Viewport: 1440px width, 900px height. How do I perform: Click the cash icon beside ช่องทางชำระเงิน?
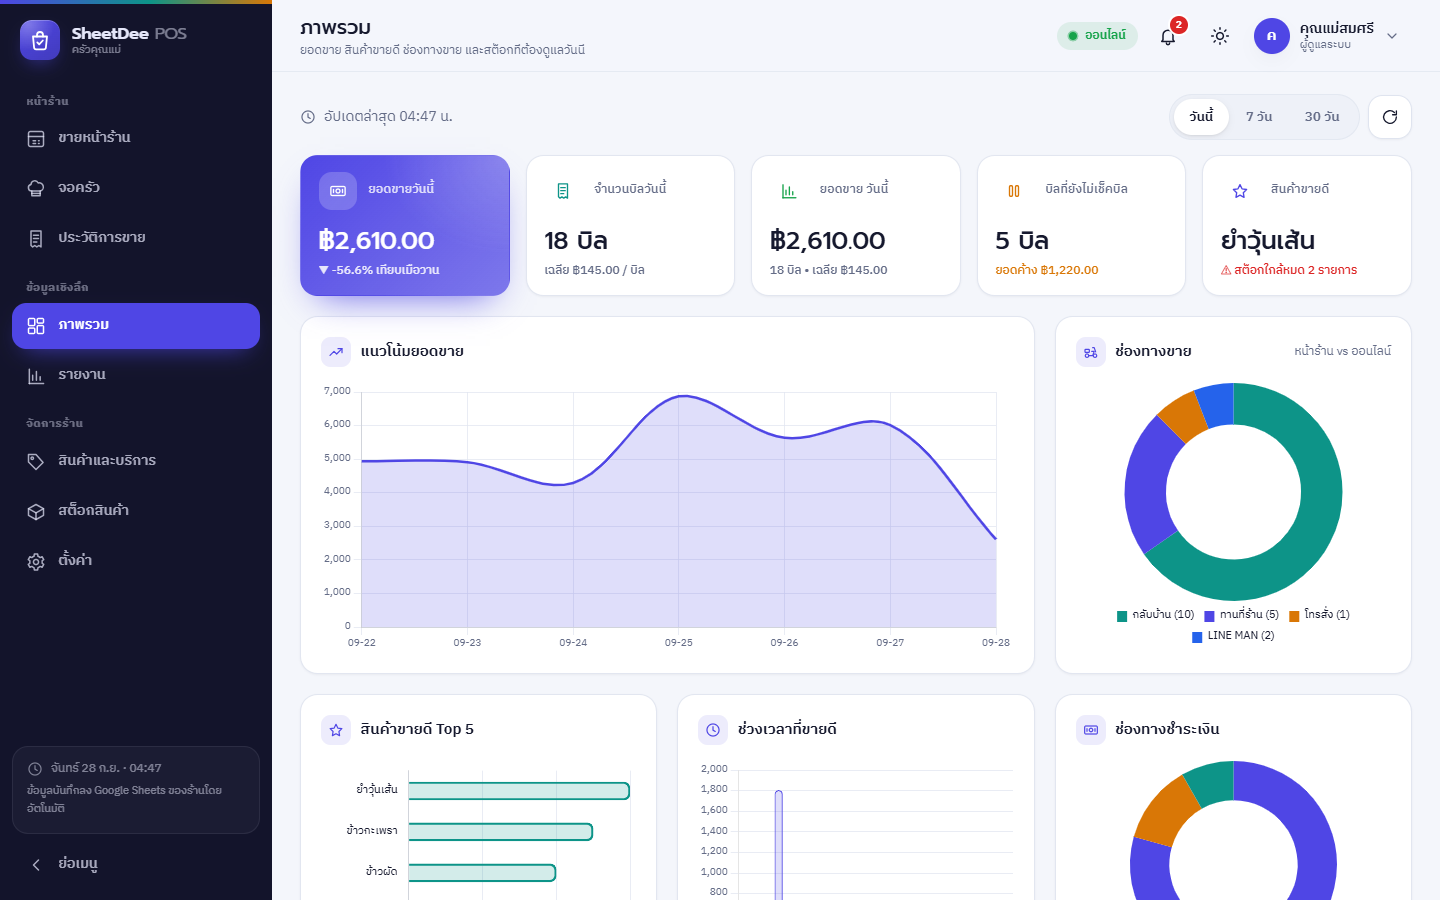coord(1091,730)
